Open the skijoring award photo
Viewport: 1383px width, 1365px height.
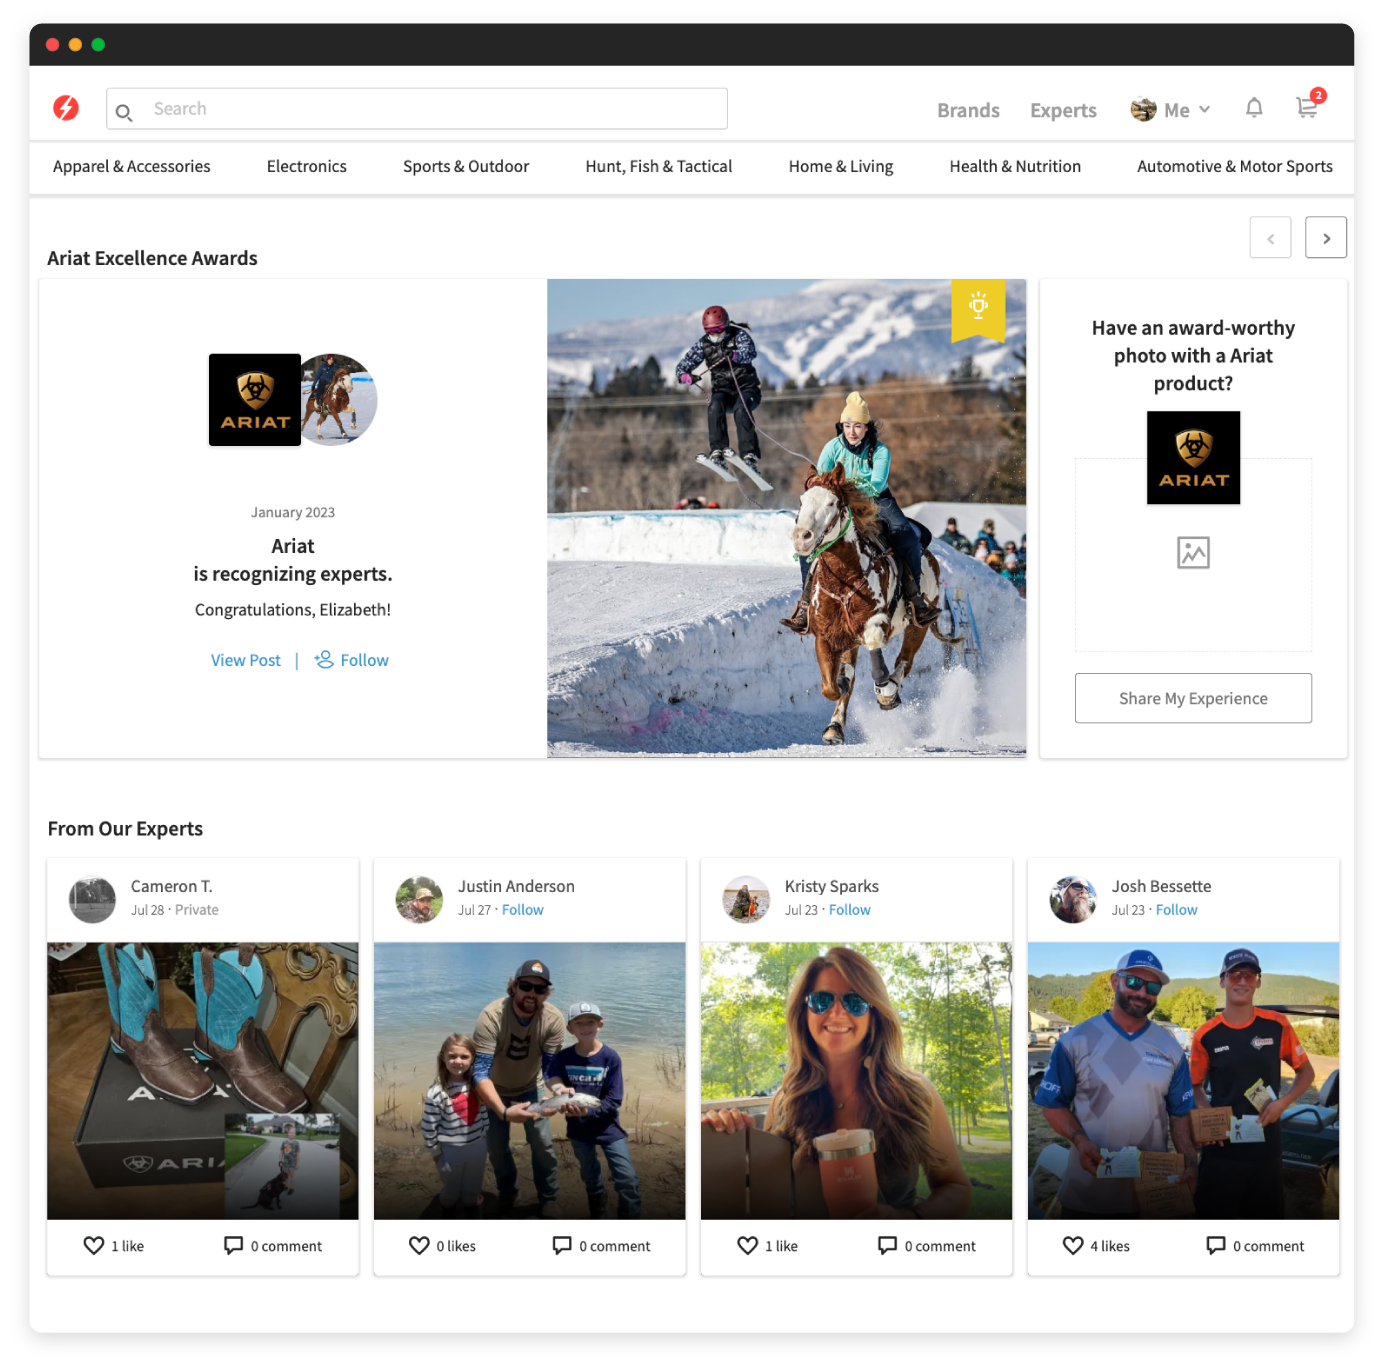pos(787,518)
